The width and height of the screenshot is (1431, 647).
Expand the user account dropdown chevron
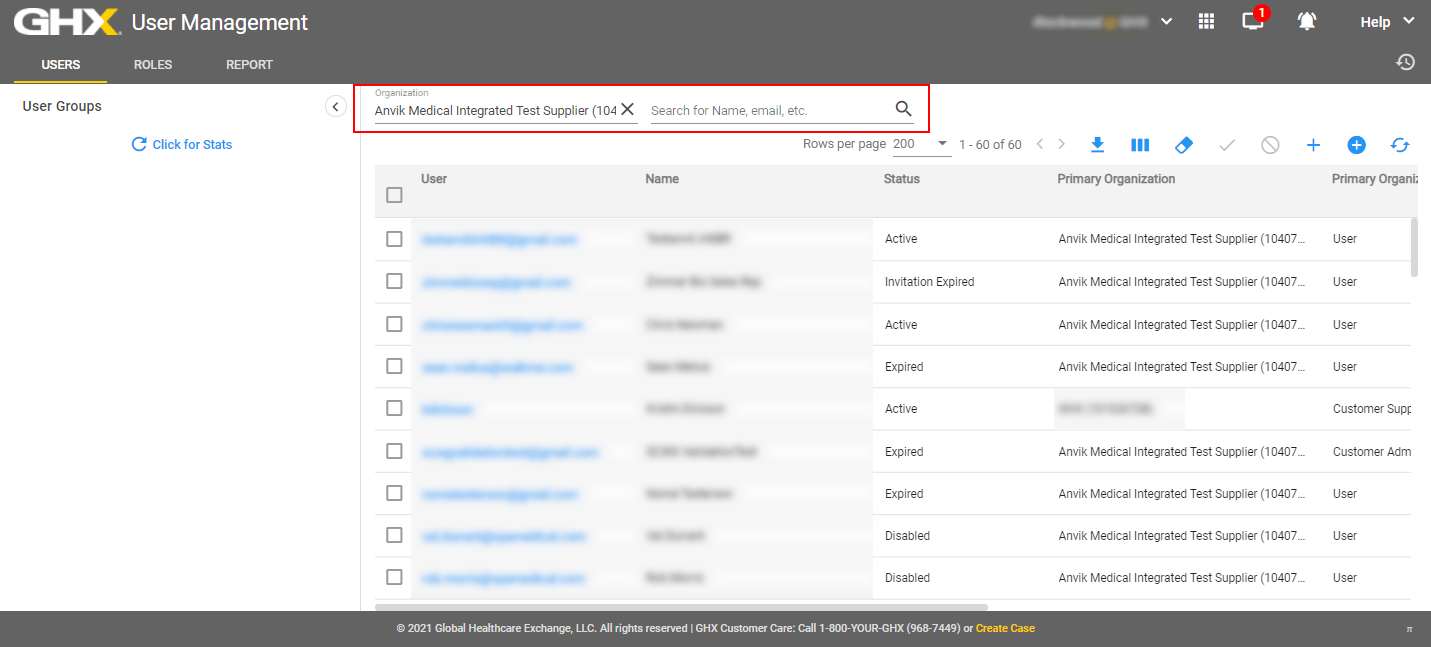[1166, 22]
